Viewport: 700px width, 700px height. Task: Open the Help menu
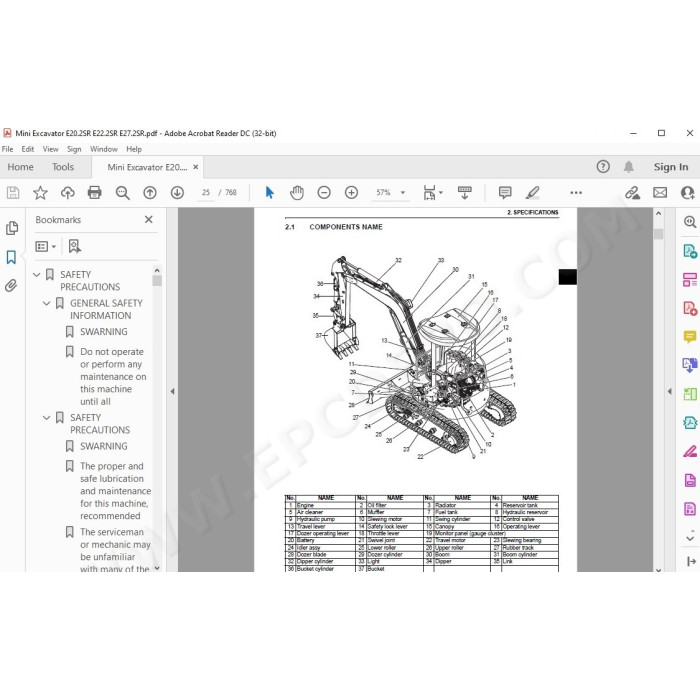[x=134, y=149]
